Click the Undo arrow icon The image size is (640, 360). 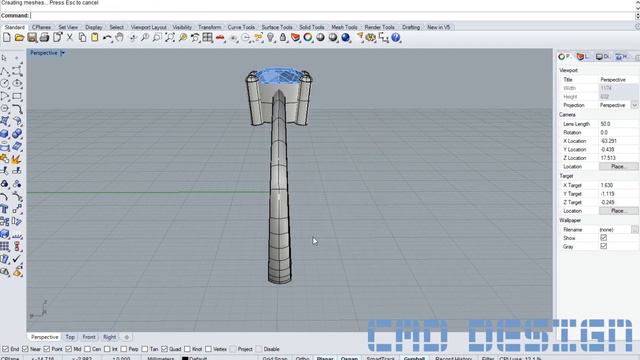pos(107,38)
